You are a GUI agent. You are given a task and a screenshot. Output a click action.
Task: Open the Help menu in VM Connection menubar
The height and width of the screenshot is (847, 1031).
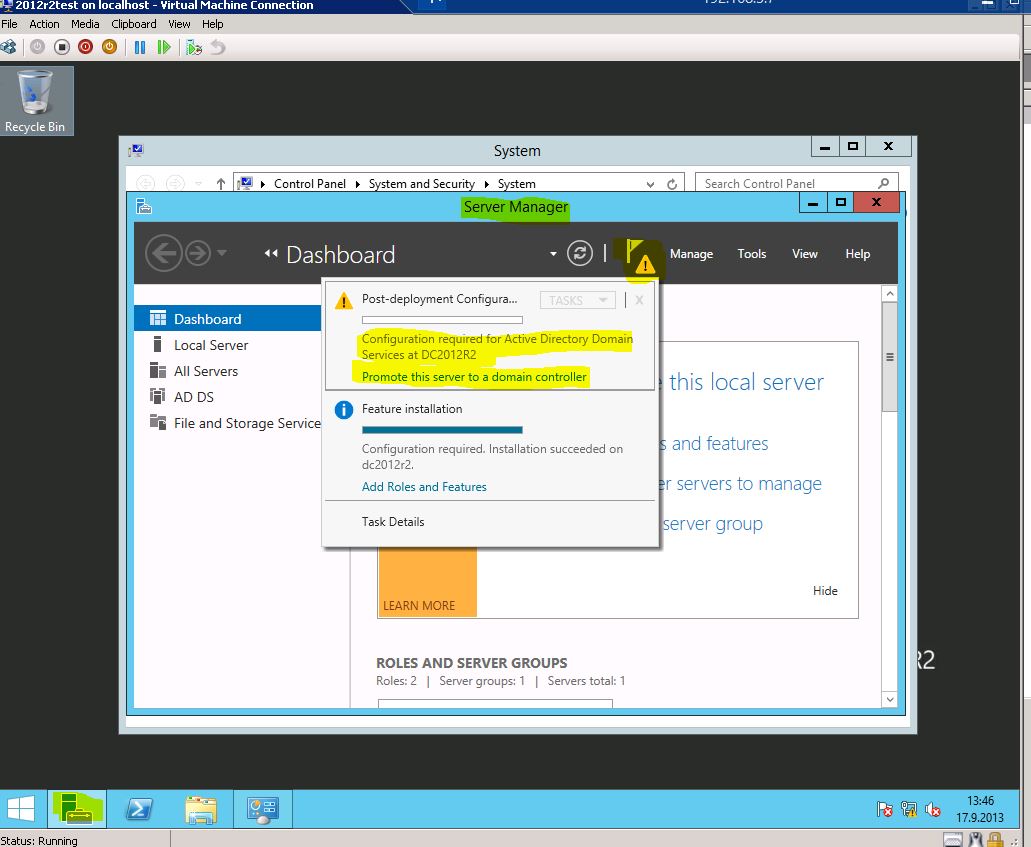[x=212, y=24]
